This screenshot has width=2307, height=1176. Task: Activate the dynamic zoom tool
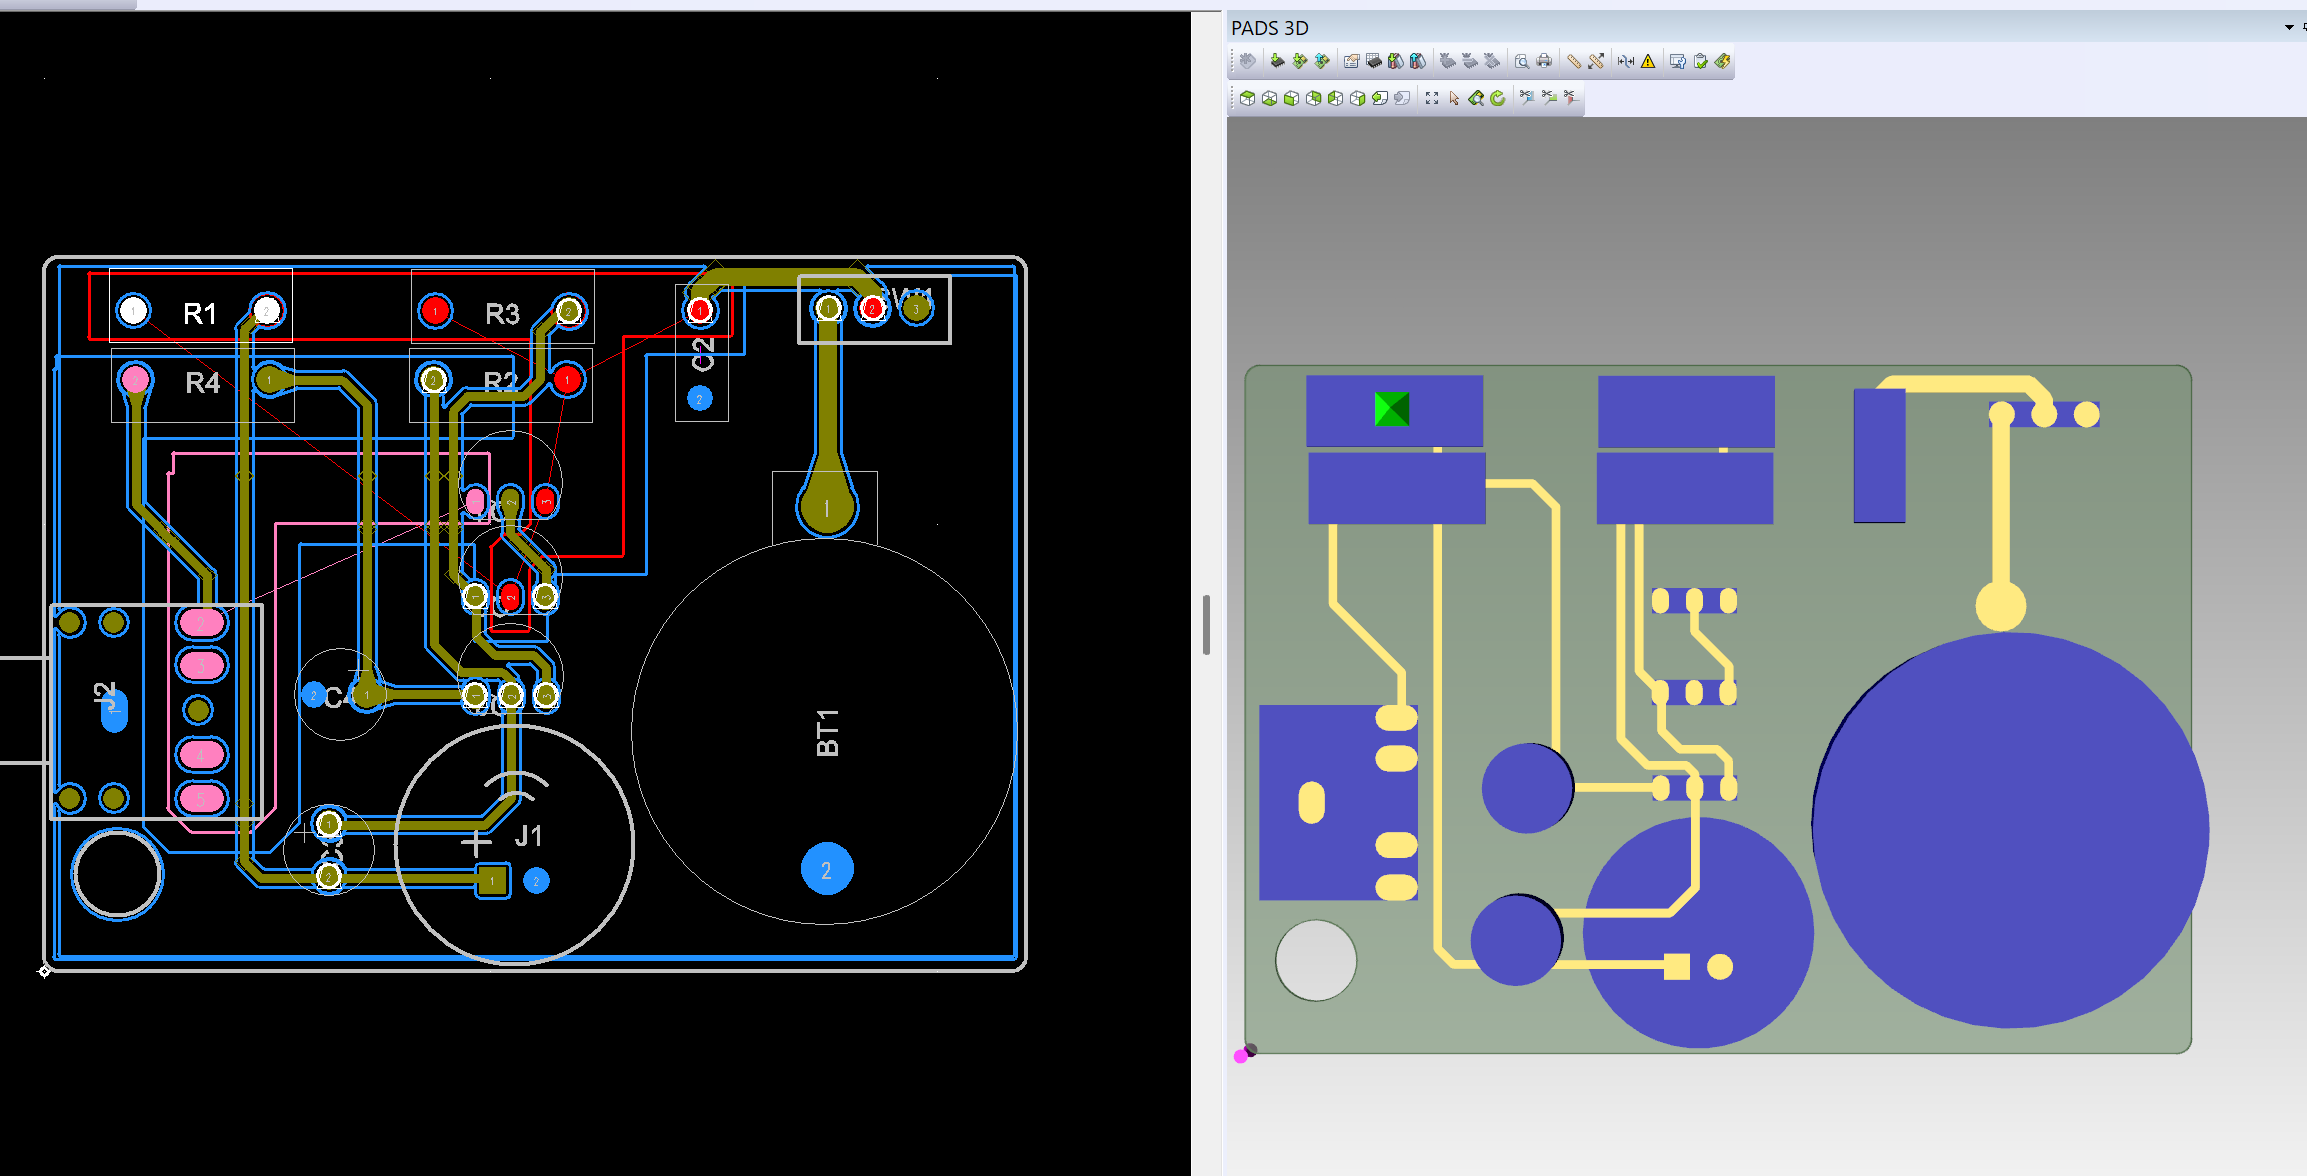pyautogui.click(x=1477, y=99)
